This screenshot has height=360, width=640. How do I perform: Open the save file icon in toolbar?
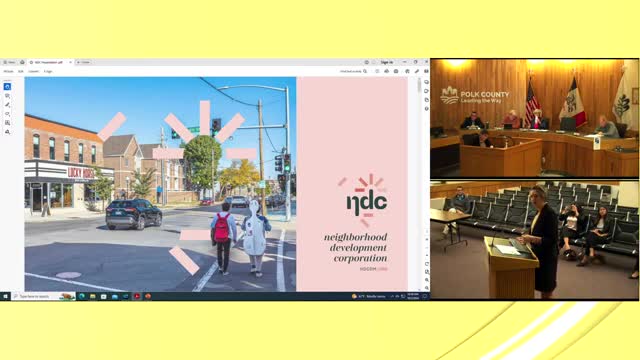[x=377, y=71]
